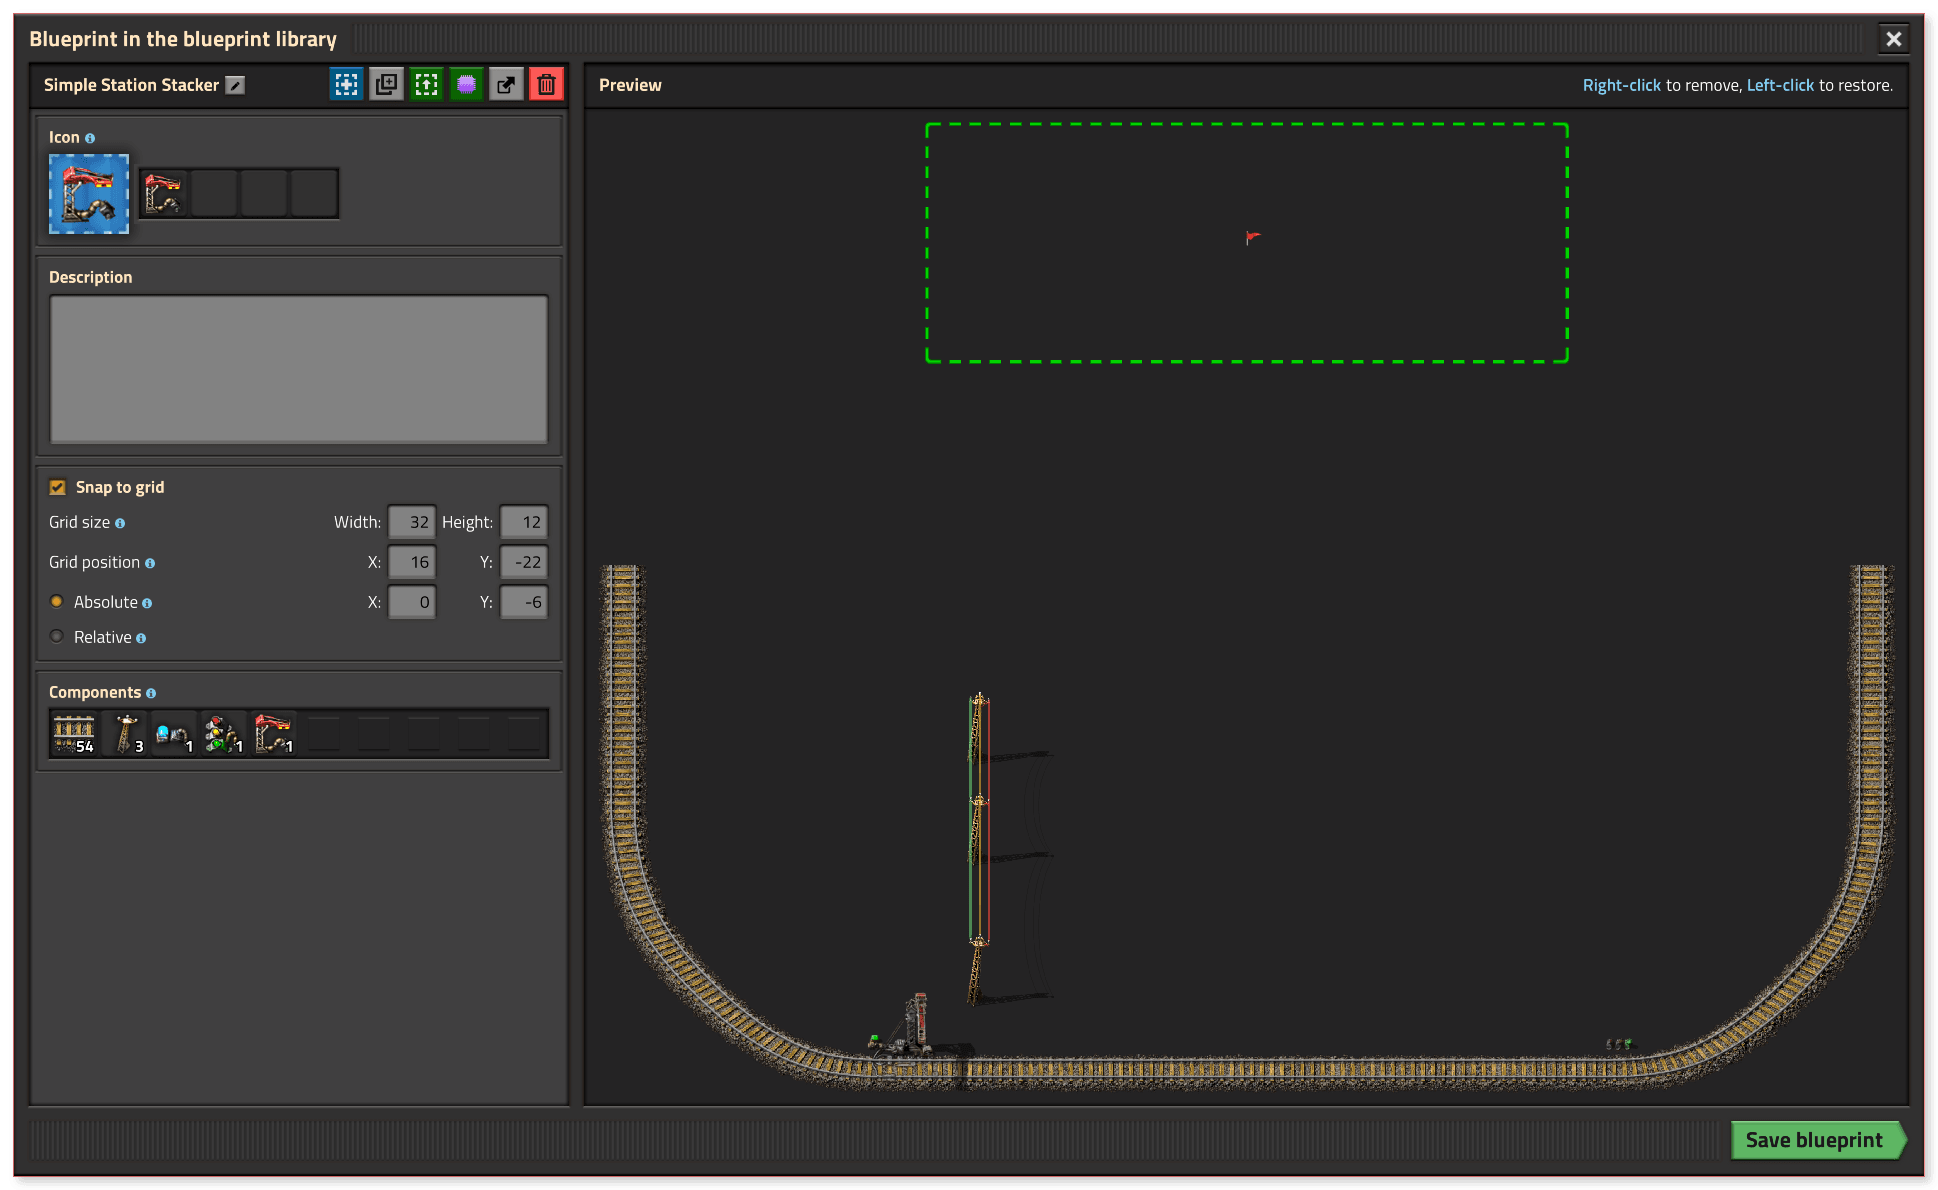
Task: Click the blue select-new-contents blueprint button
Action: [346, 85]
